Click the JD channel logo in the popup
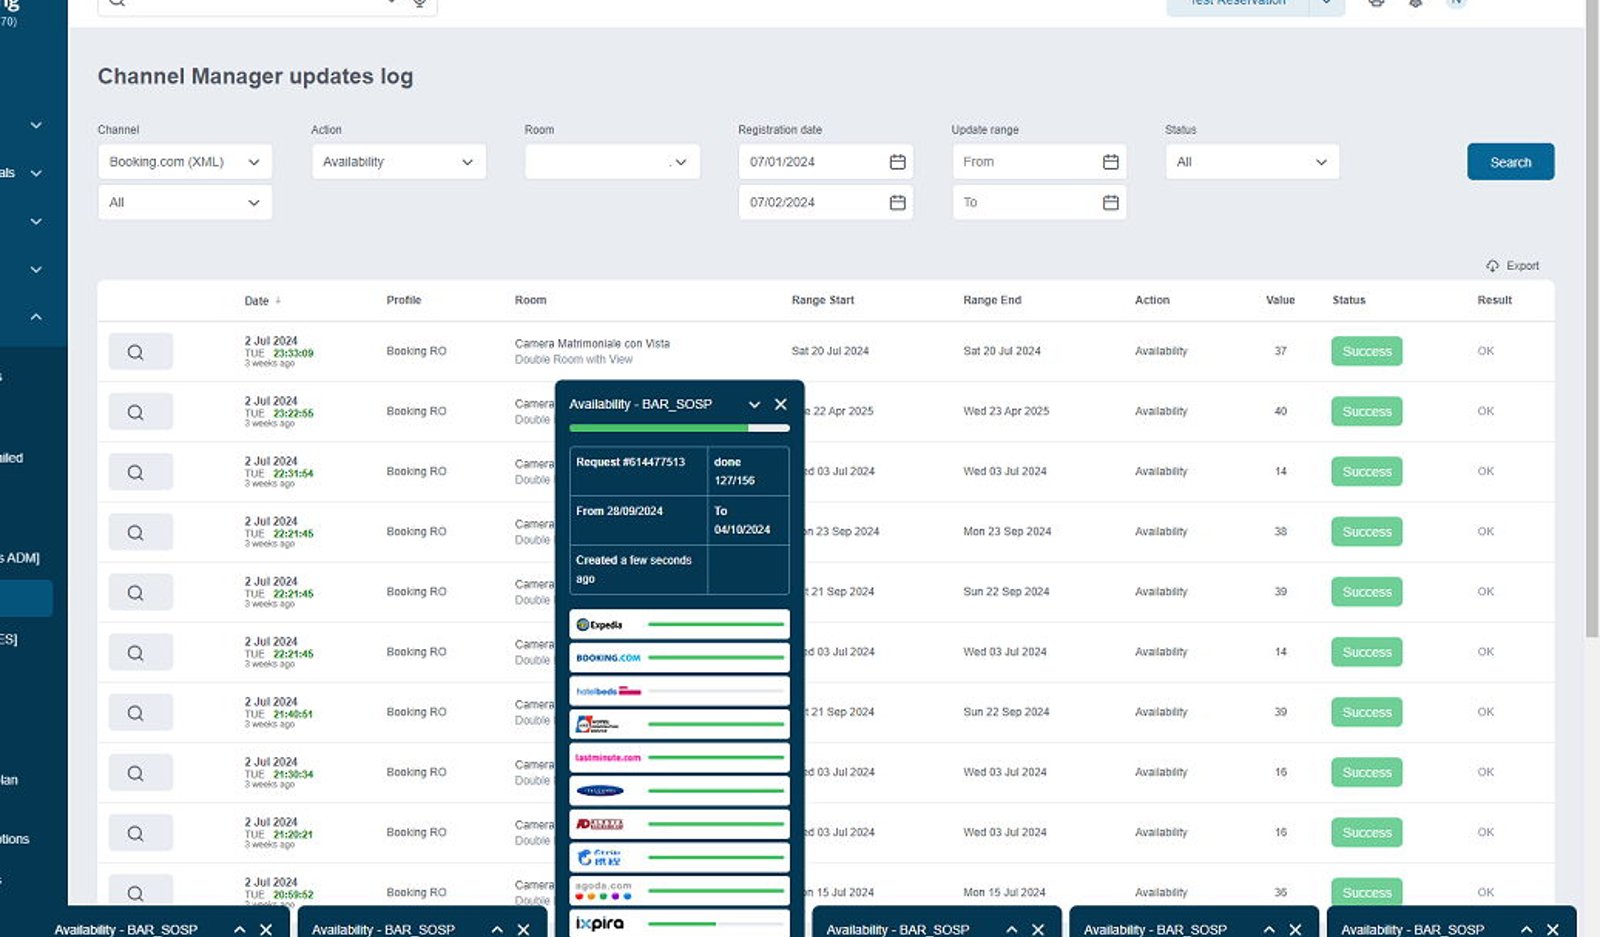1600x937 pixels. pos(600,824)
